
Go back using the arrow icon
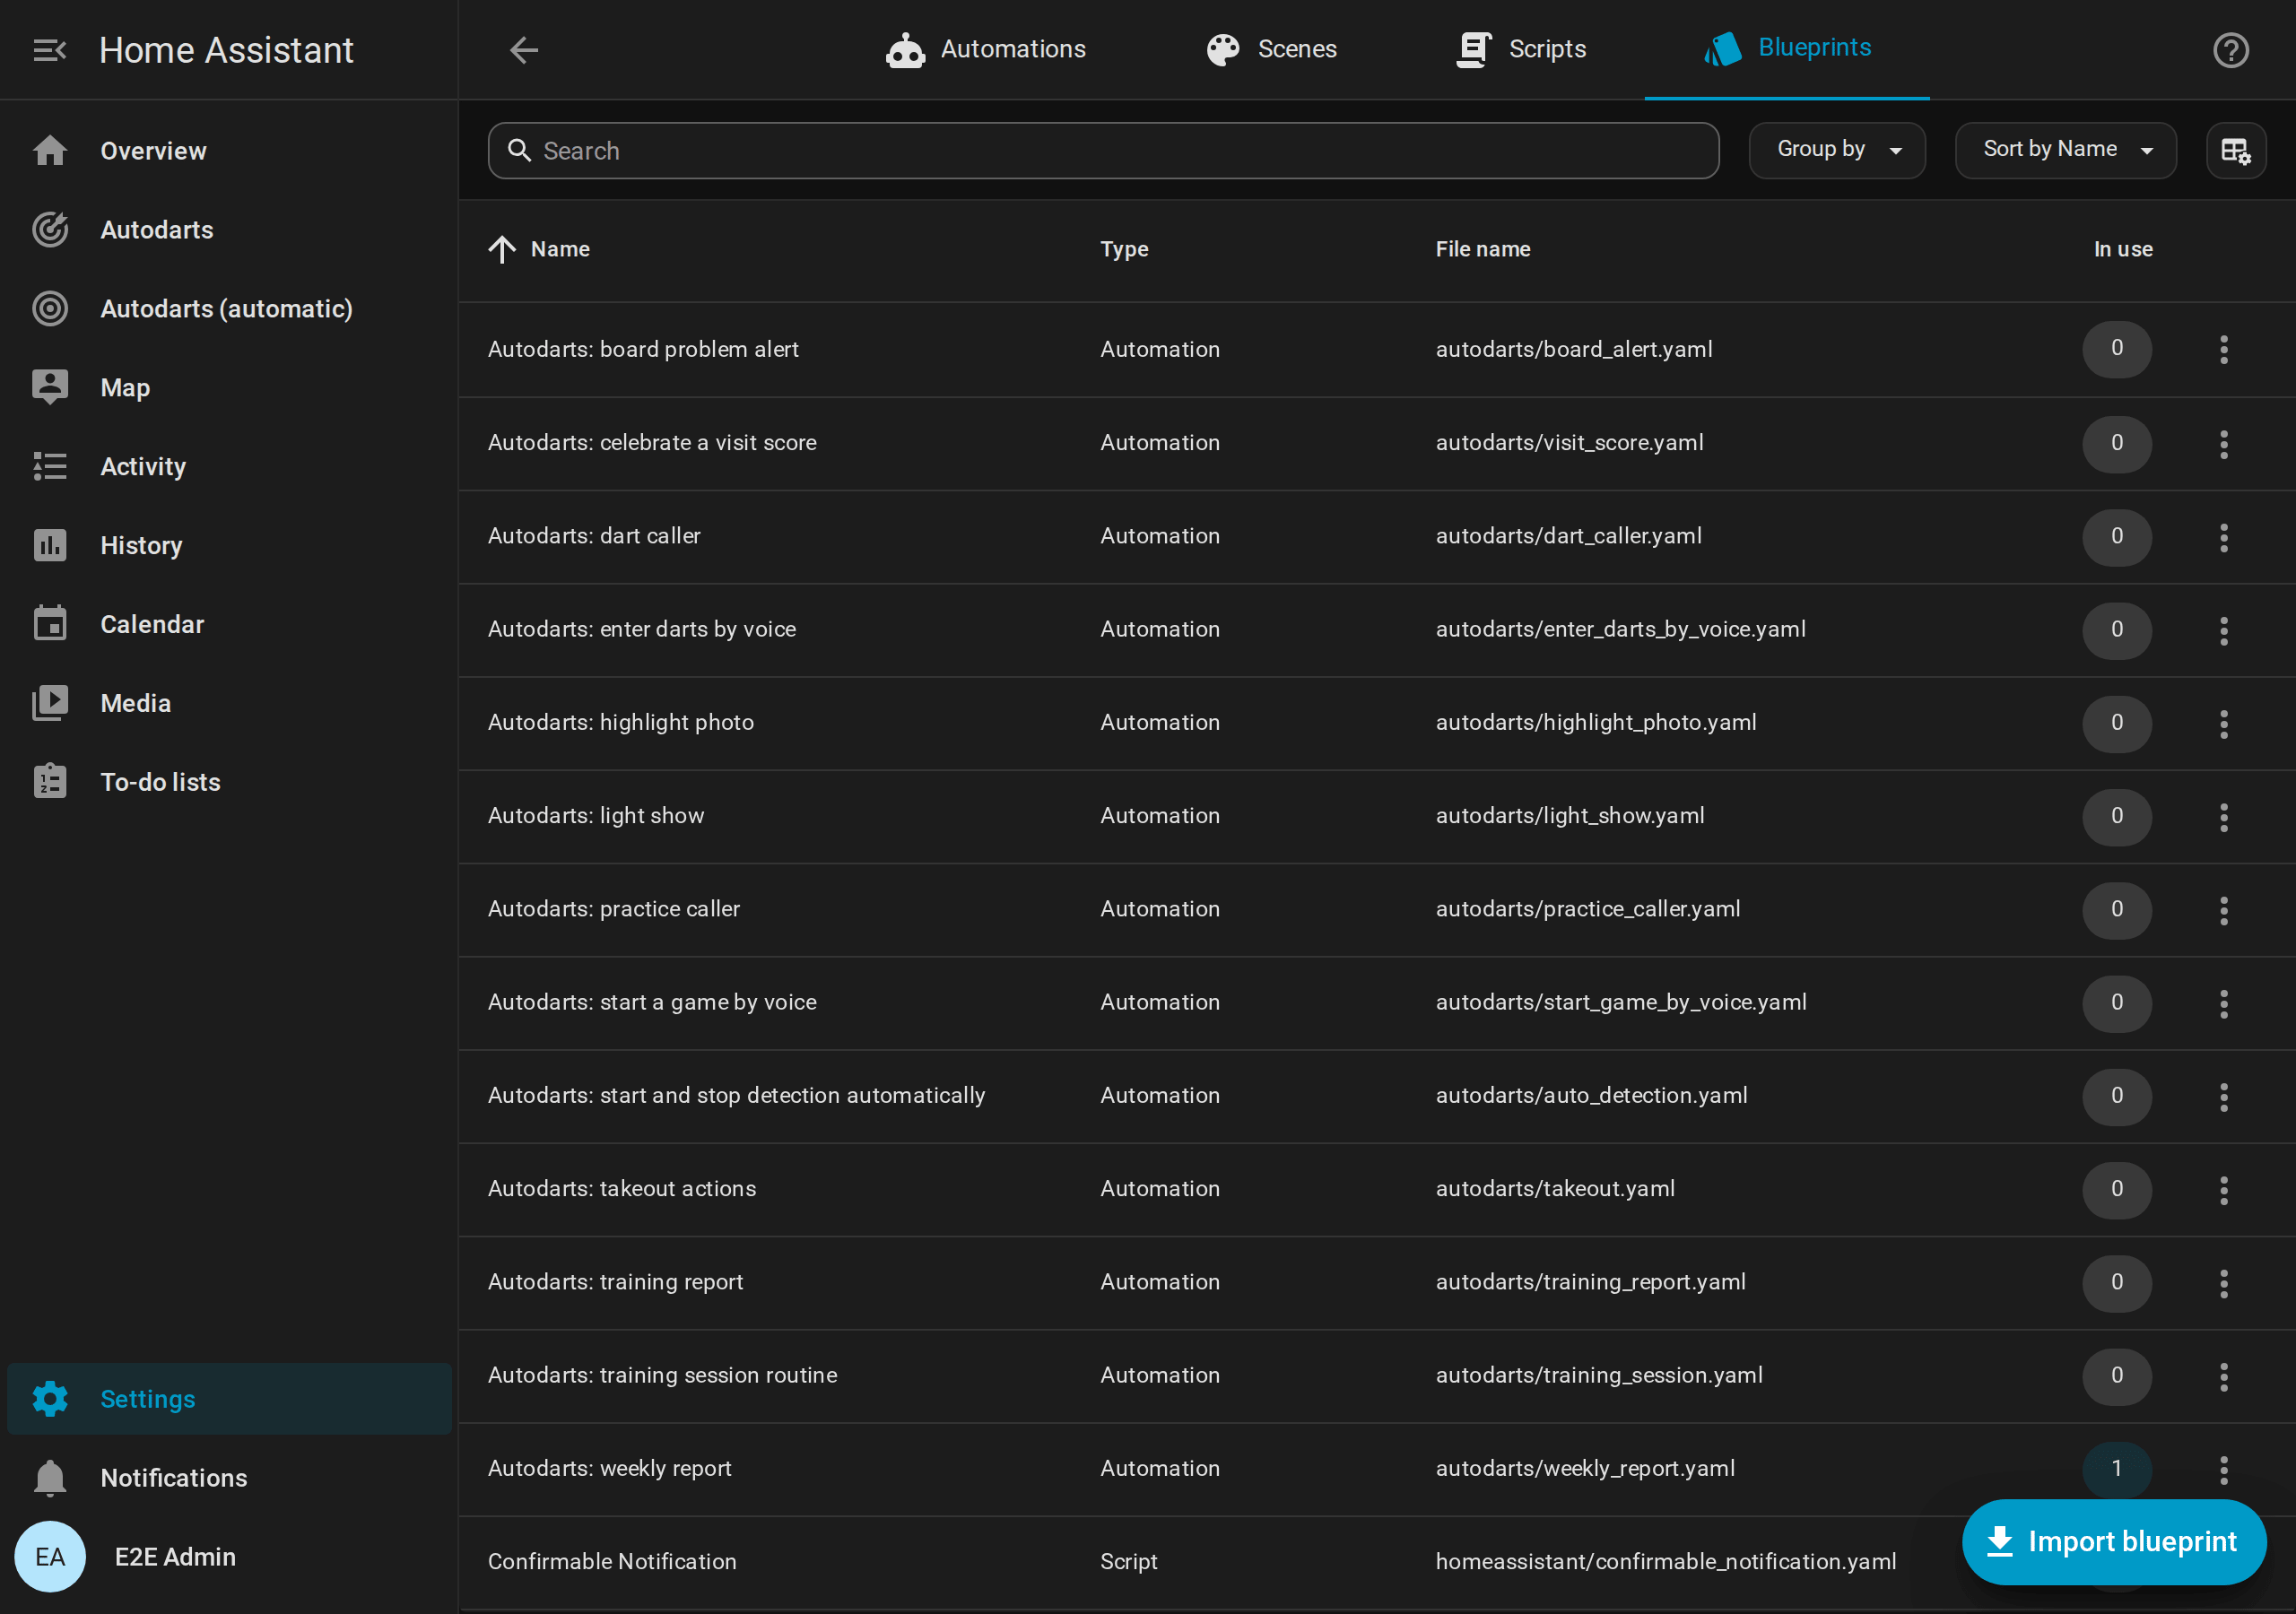point(523,50)
